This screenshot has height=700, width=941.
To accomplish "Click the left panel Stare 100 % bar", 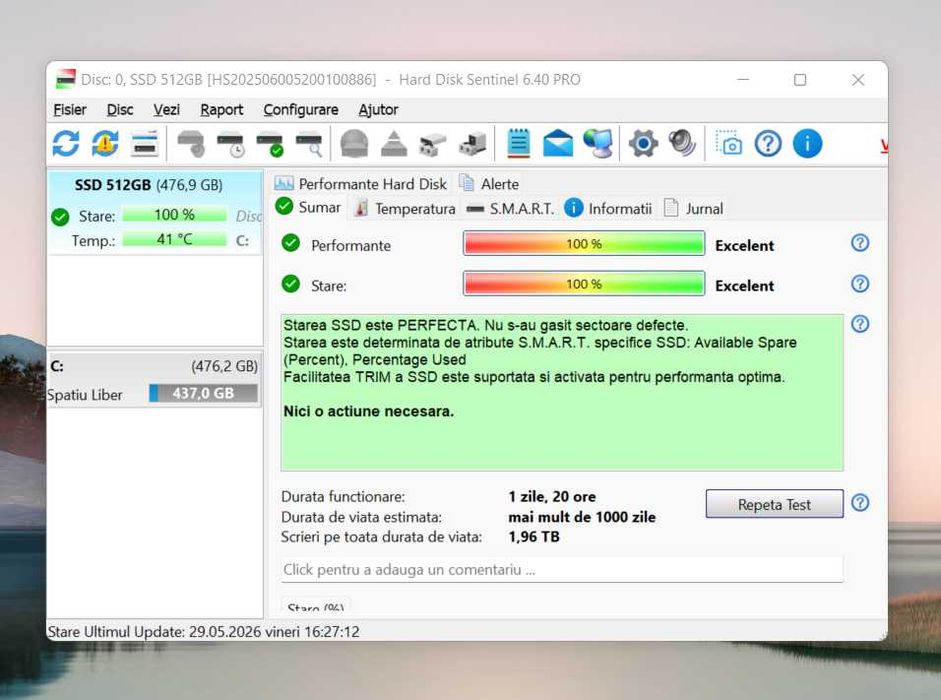I will (x=175, y=215).
